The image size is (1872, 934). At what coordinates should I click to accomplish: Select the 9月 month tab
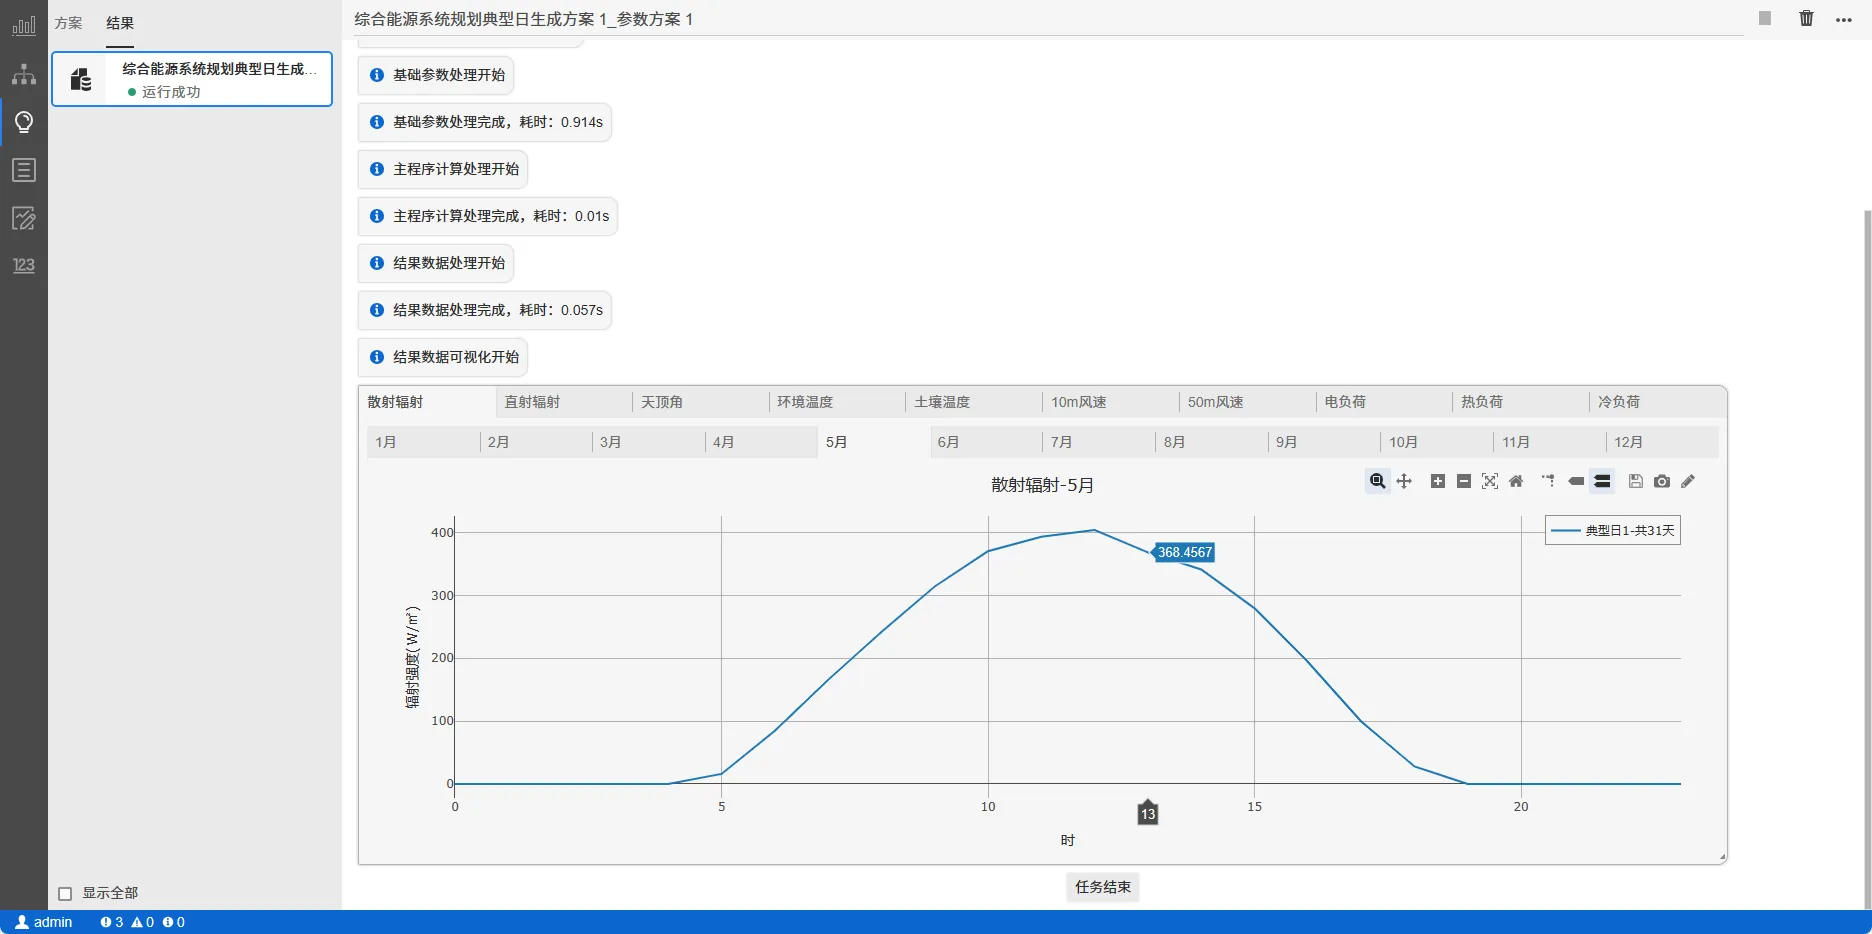pos(1324,442)
